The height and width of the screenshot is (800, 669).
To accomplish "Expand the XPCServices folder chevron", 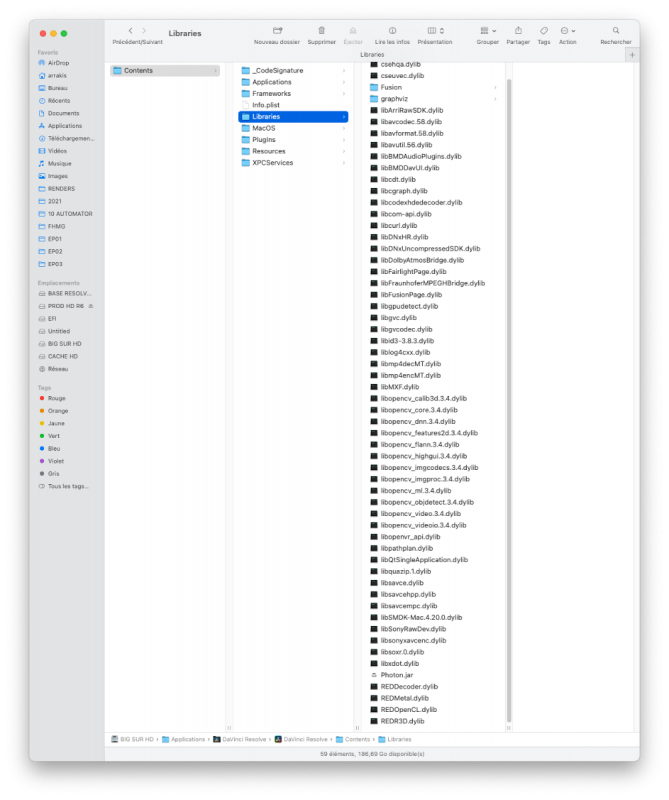I will 344,163.
